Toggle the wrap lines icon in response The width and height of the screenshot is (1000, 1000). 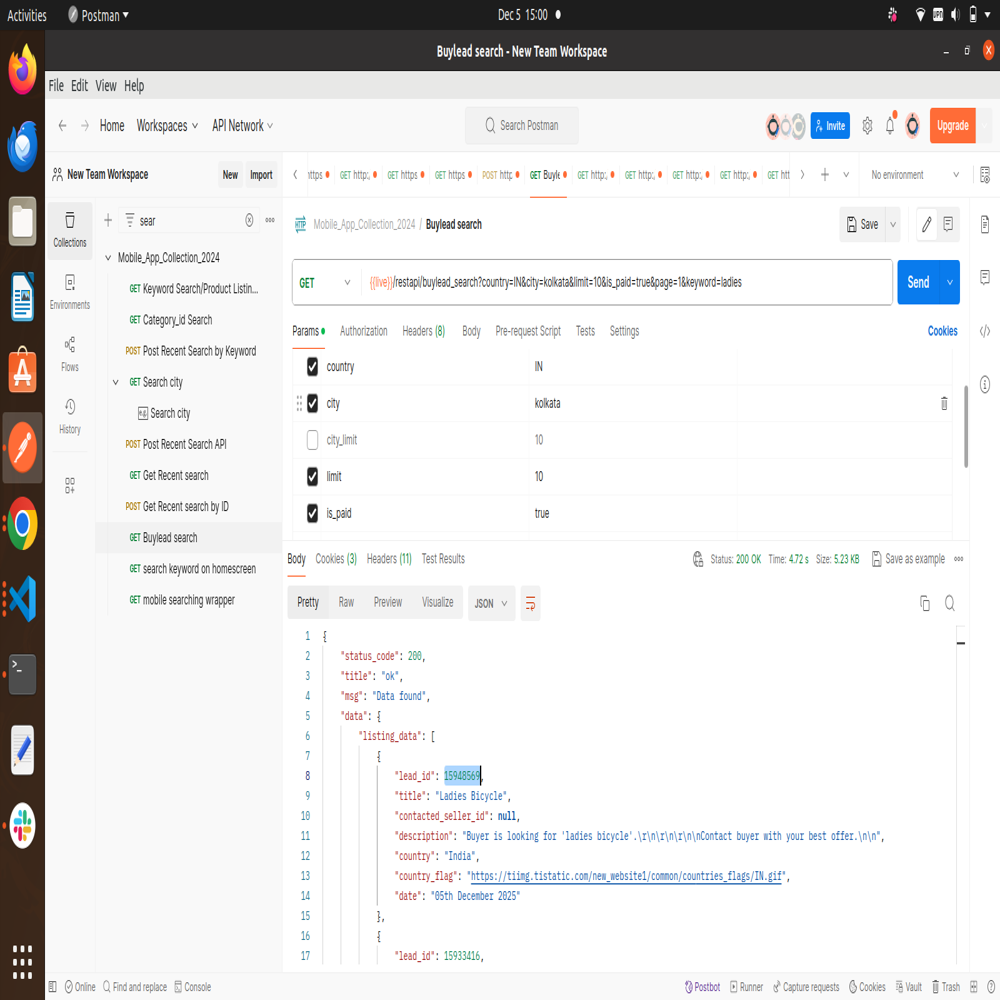pyautogui.click(x=530, y=603)
